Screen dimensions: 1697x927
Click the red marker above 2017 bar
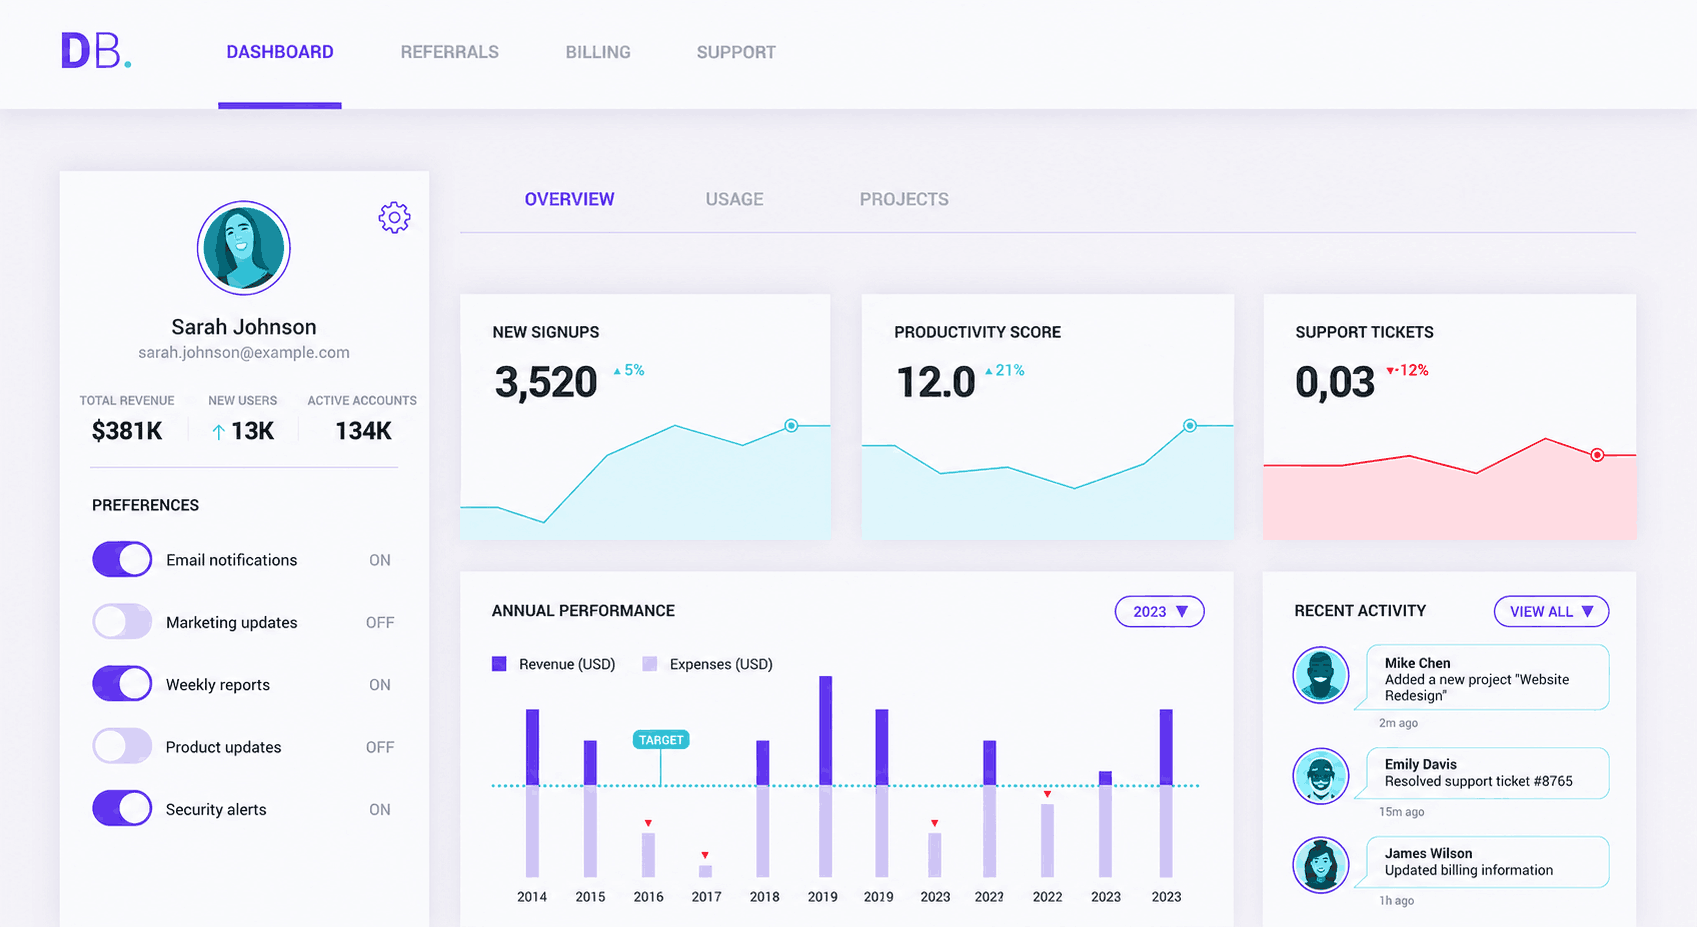click(705, 855)
